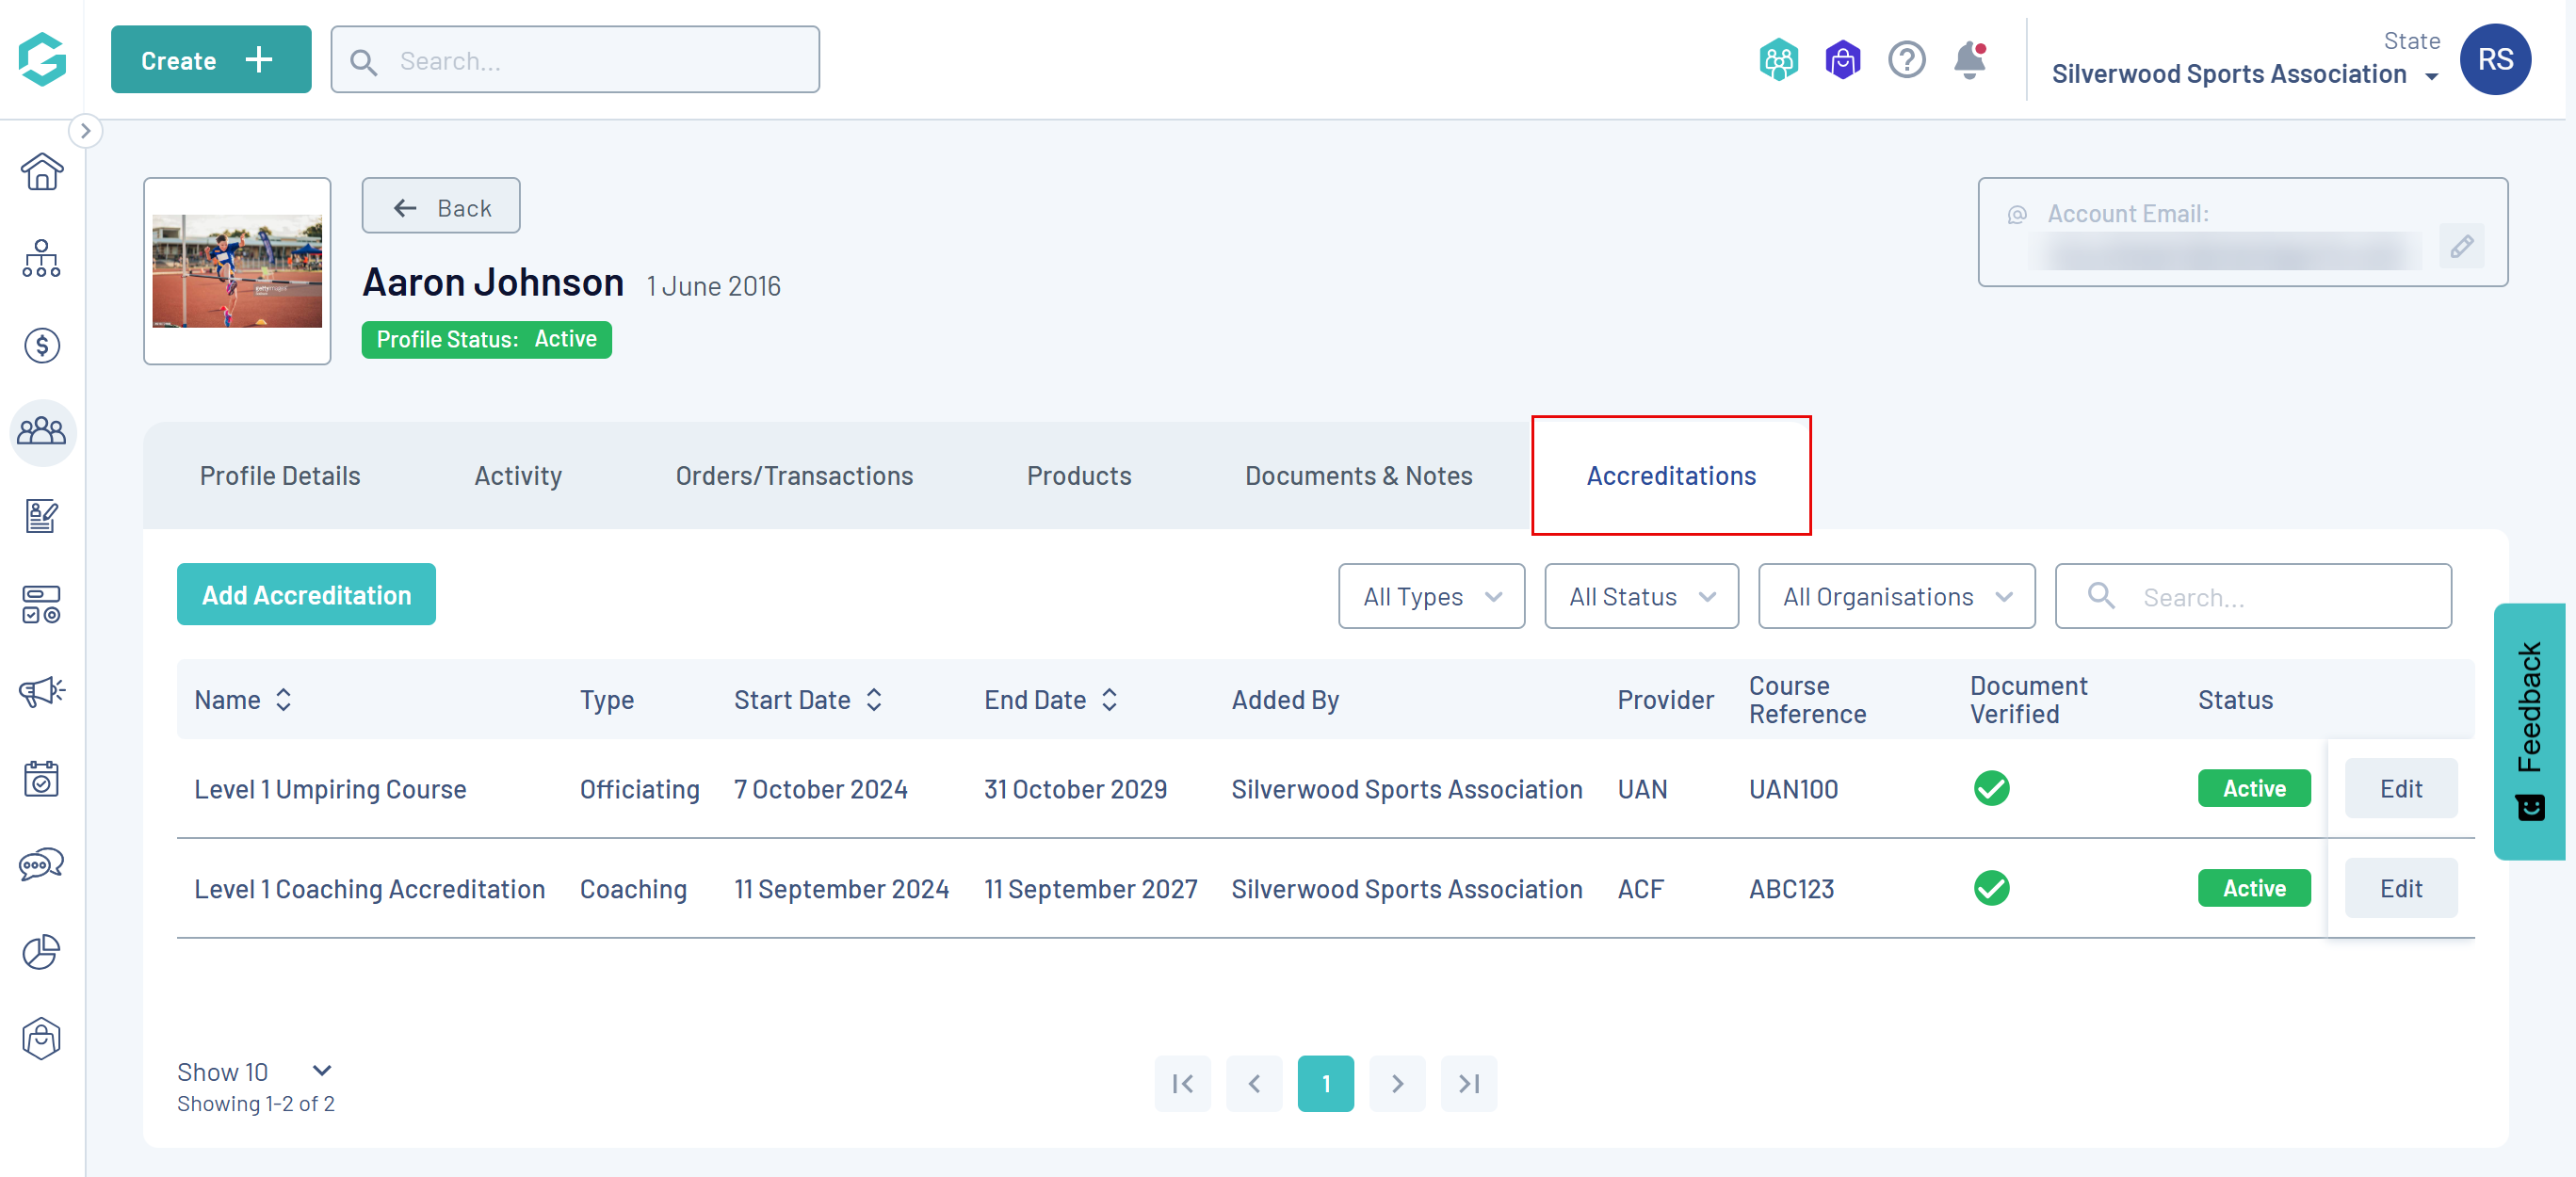Sort the table by End Date
This screenshot has width=2576, height=1177.
[1109, 700]
